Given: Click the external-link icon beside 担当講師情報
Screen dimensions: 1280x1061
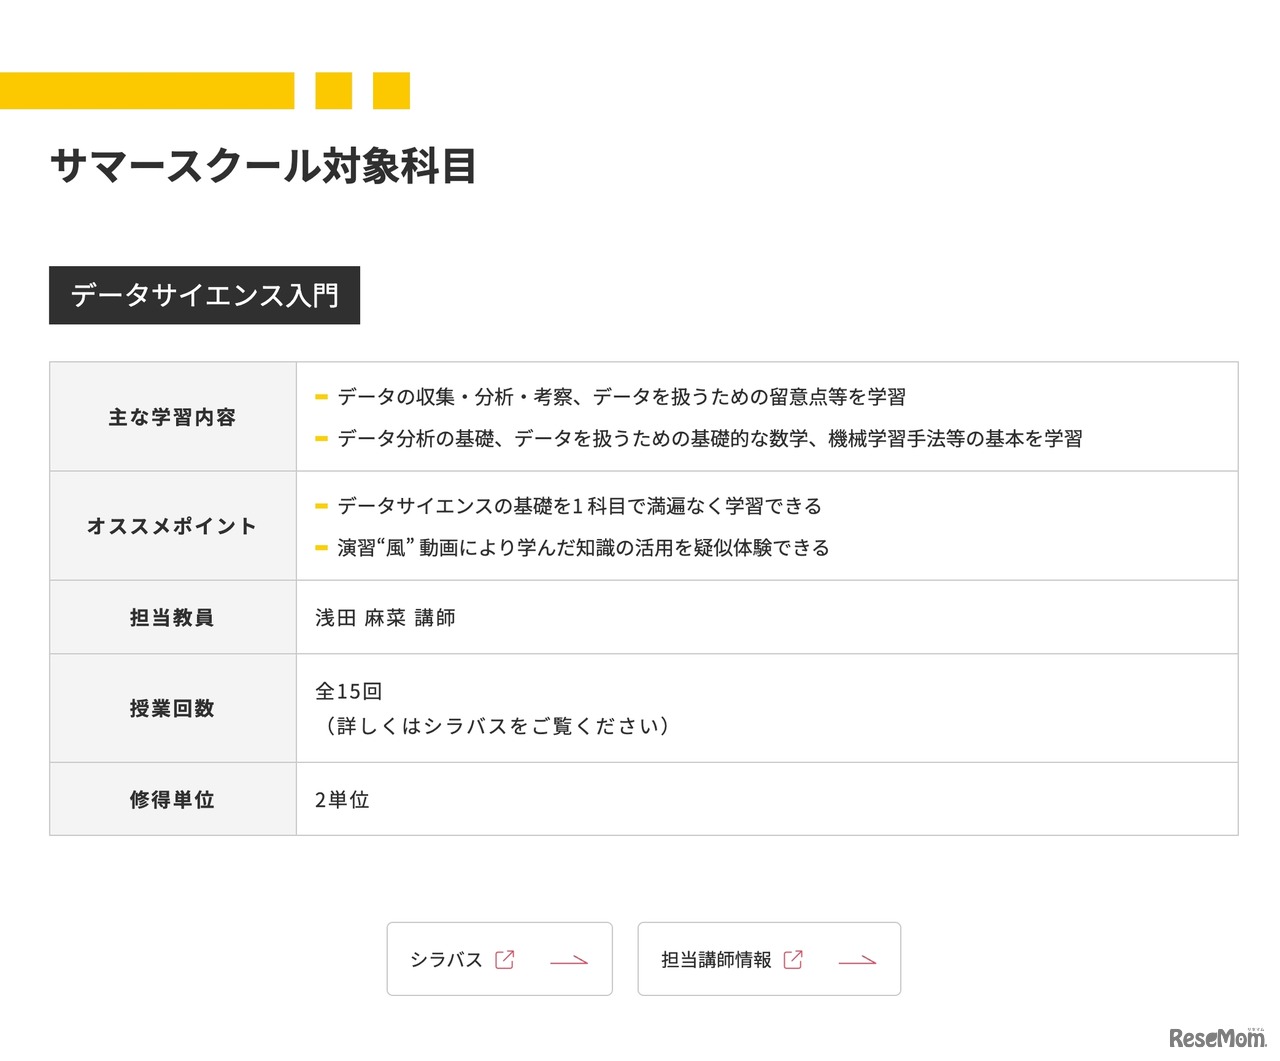Looking at the screenshot, I should click(x=793, y=960).
